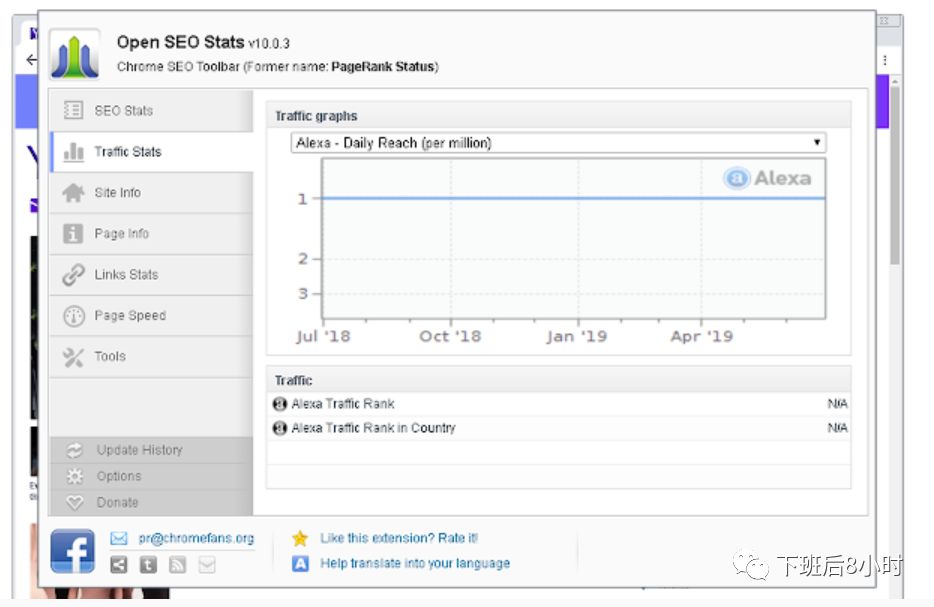
Task: Click the browser back arrow behind popup
Action: pos(32,60)
